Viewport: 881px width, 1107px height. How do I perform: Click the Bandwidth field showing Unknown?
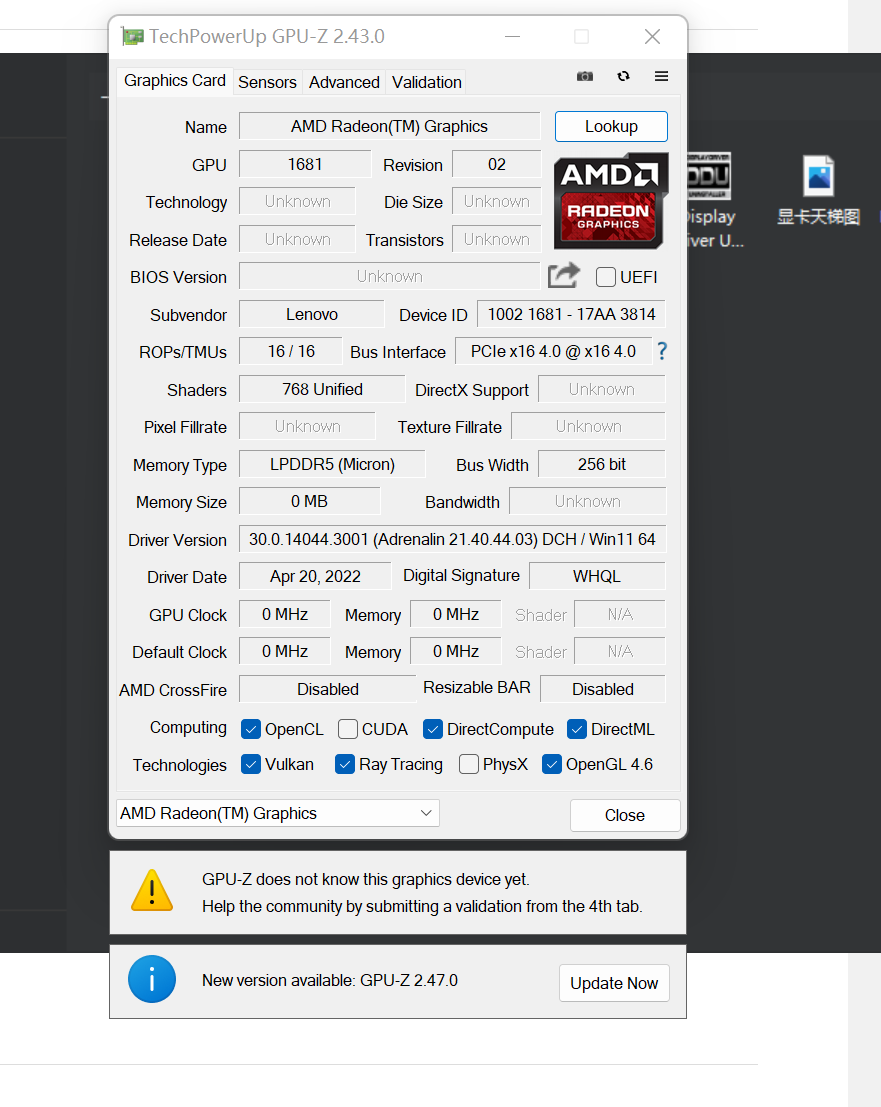tap(588, 501)
